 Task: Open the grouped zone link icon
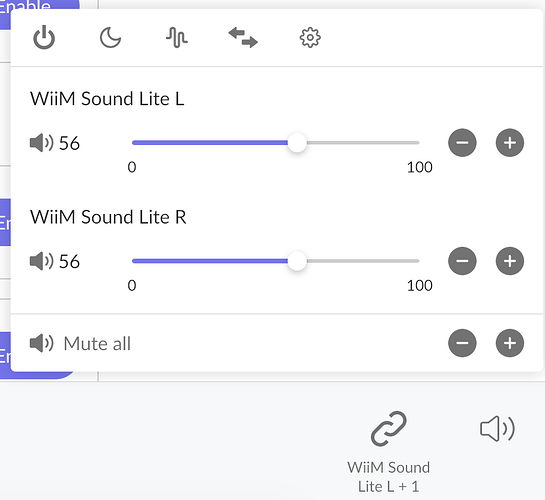point(389,429)
